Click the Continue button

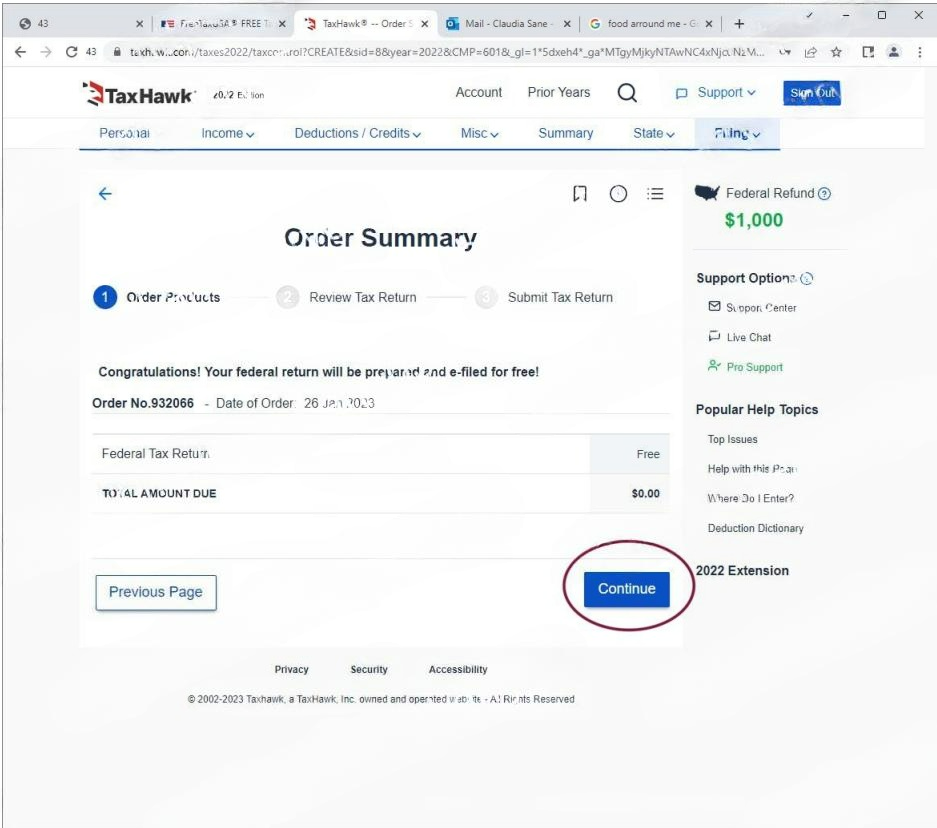(x=626, y=589)
